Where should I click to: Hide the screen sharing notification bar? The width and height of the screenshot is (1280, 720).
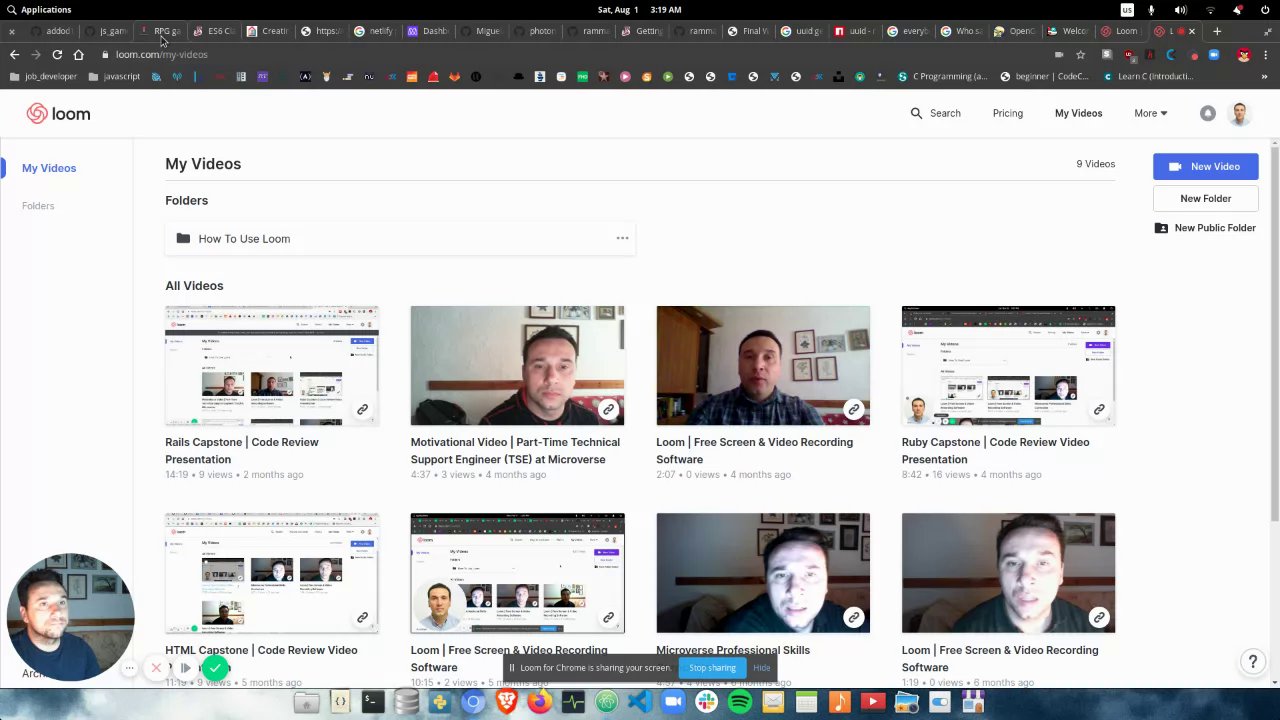tap(762, 668)
